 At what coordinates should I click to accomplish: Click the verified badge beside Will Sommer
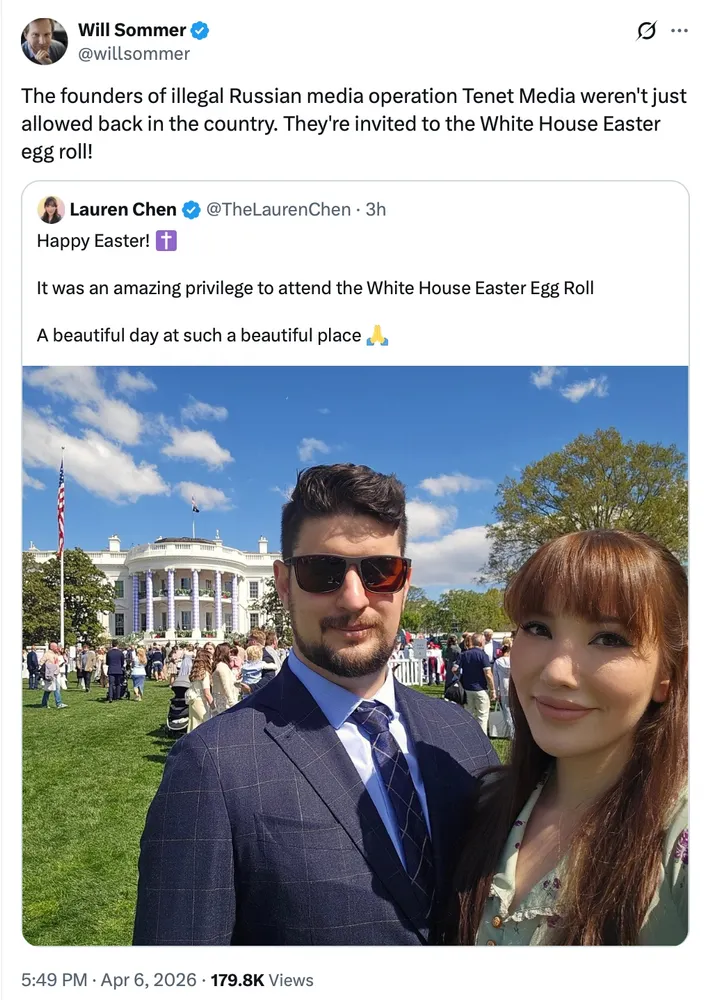pyautogui.click(x=200, y=30)
